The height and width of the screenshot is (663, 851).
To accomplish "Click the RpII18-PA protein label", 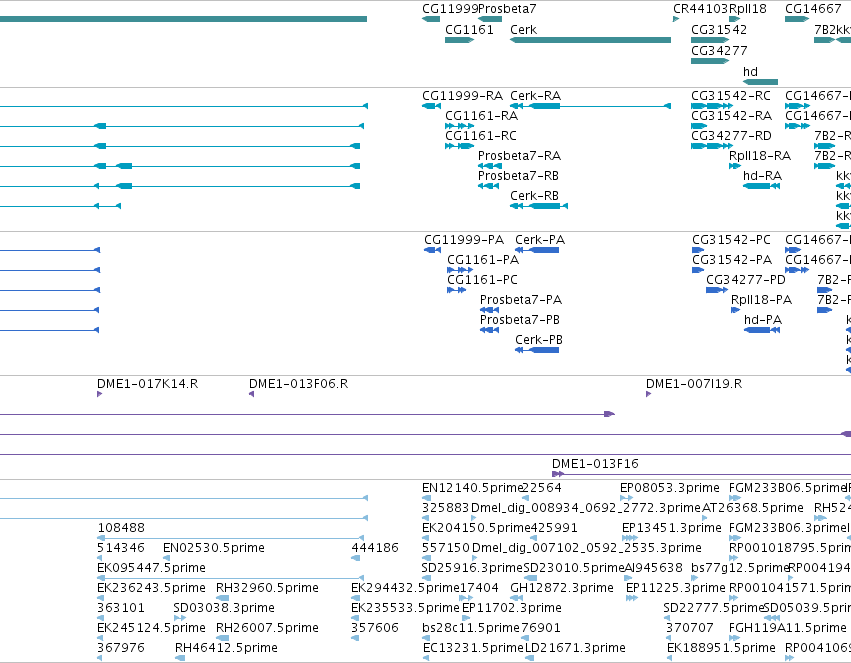I will pyautogui.click(x=761, y=300).
